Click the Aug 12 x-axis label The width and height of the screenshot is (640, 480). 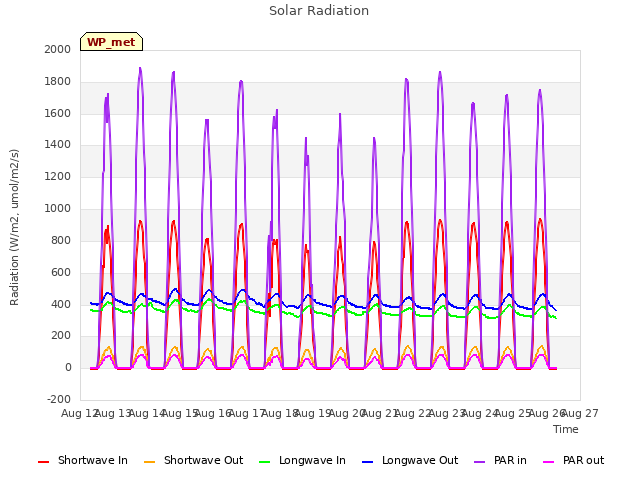(79, 413)
